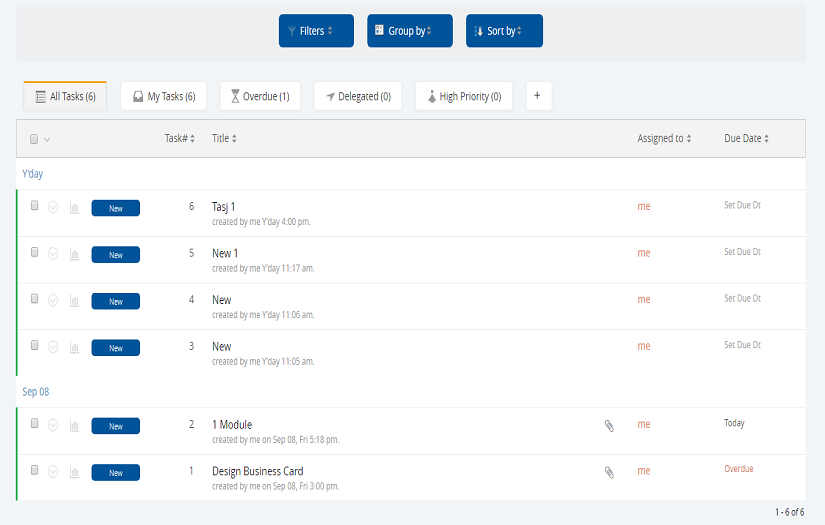Open the Group by dropdown
This screenshot has height=525, width=825.
coord(410,31)
